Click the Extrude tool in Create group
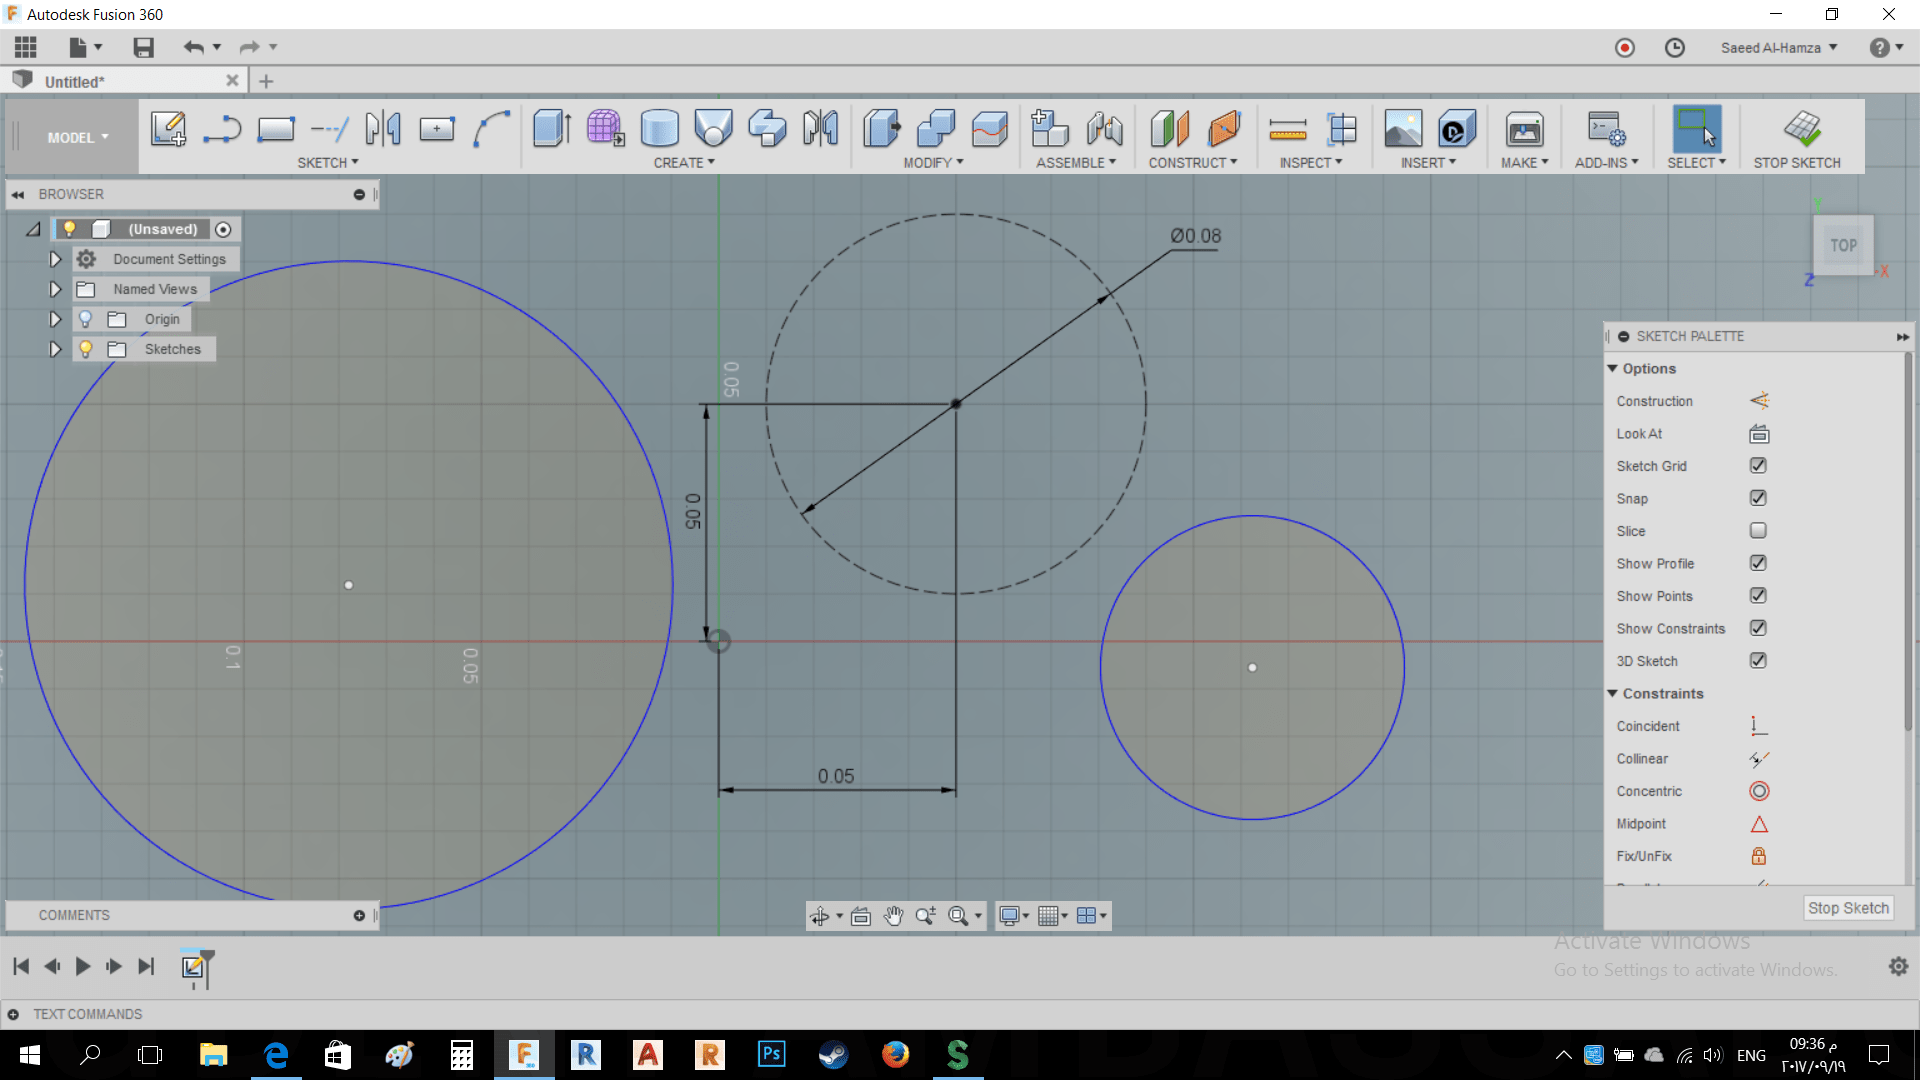1920x1080 pixels. 551,129
